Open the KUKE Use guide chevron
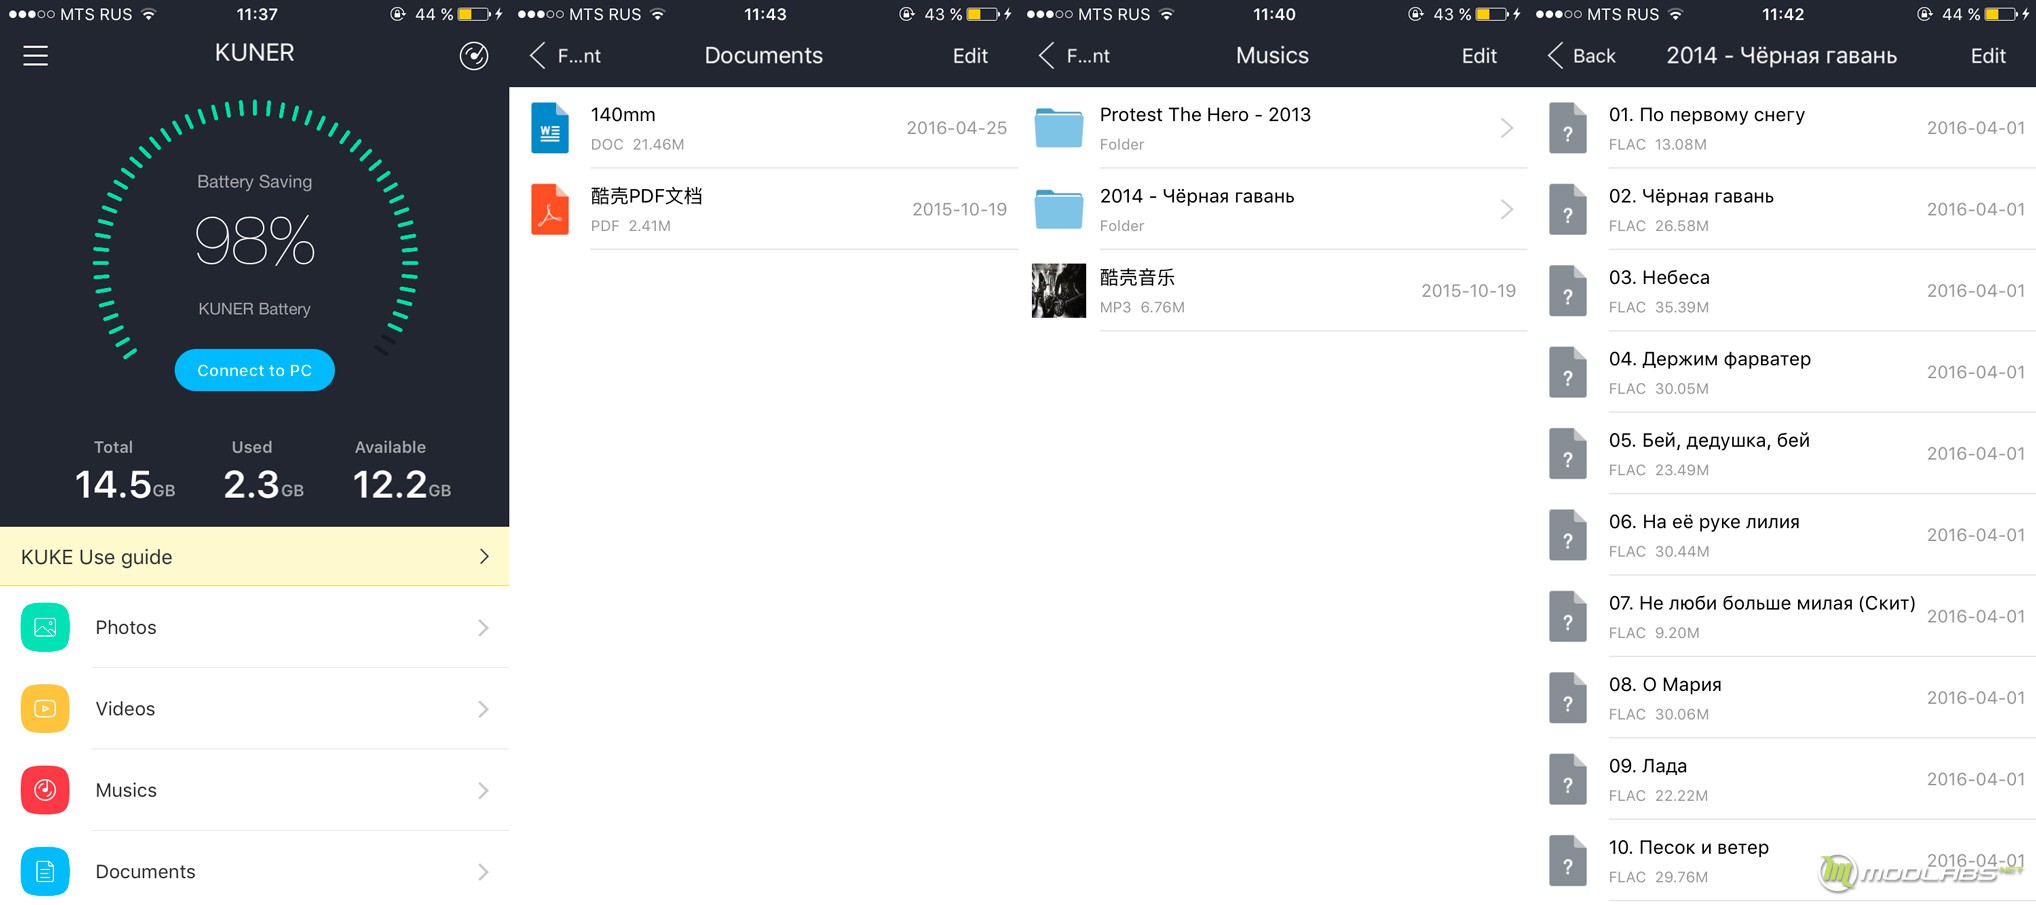Viewport: 2036px width, 905px height. coord(484,556)
